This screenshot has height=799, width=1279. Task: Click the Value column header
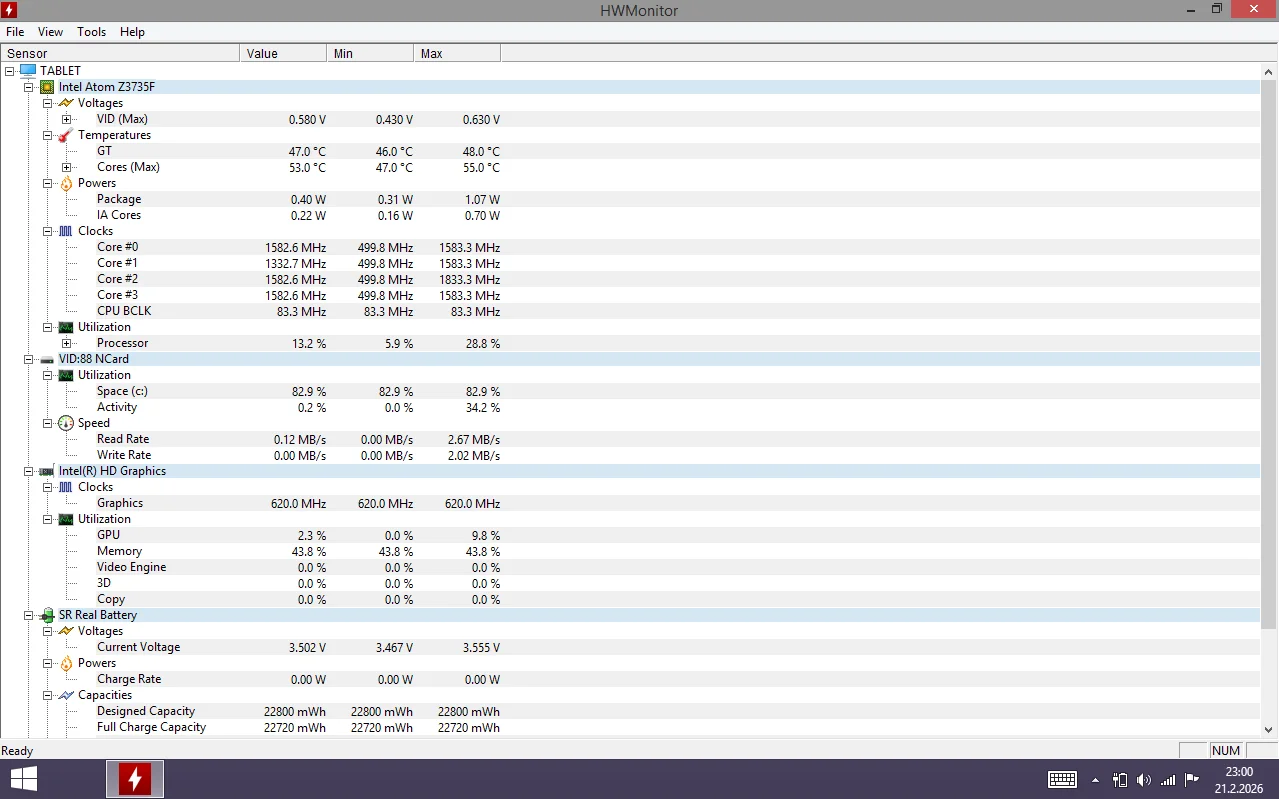point(283,53)
